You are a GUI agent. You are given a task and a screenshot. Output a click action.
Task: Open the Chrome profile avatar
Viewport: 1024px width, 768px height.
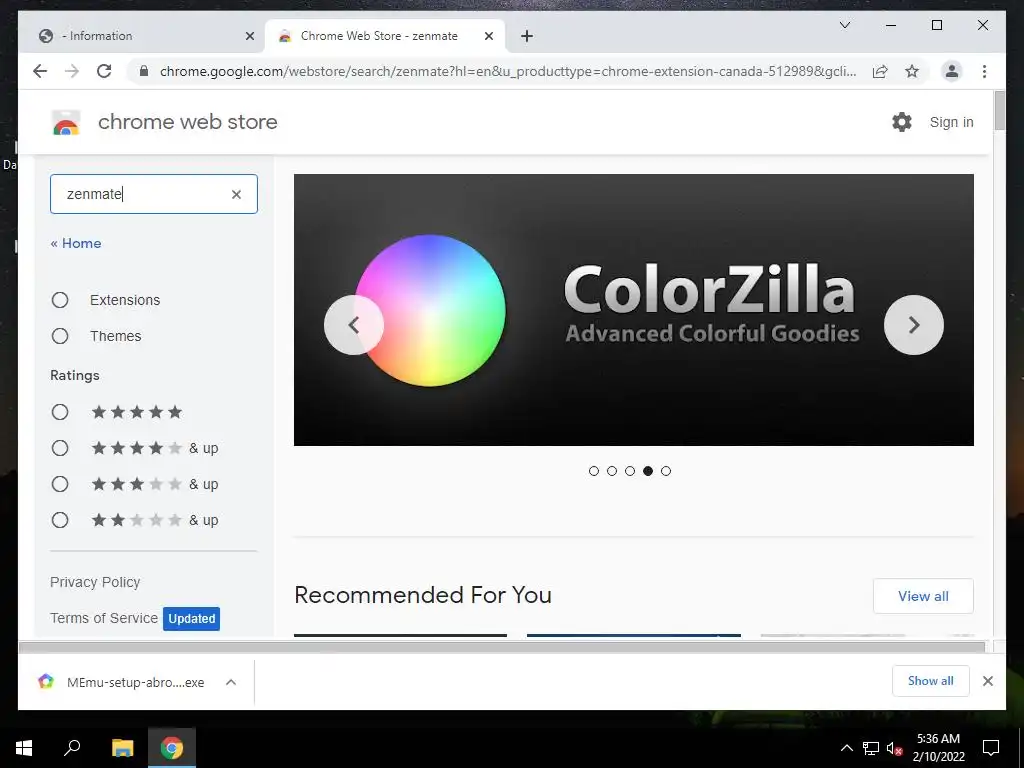pos(952,71)
